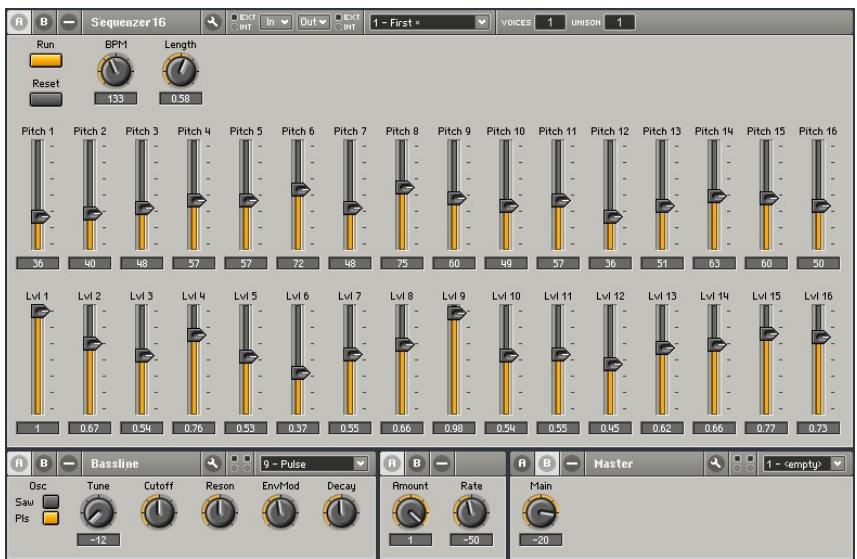Click the Length value 0.58
This screenshot has width=857, height=559.
(x=180, y=98)
